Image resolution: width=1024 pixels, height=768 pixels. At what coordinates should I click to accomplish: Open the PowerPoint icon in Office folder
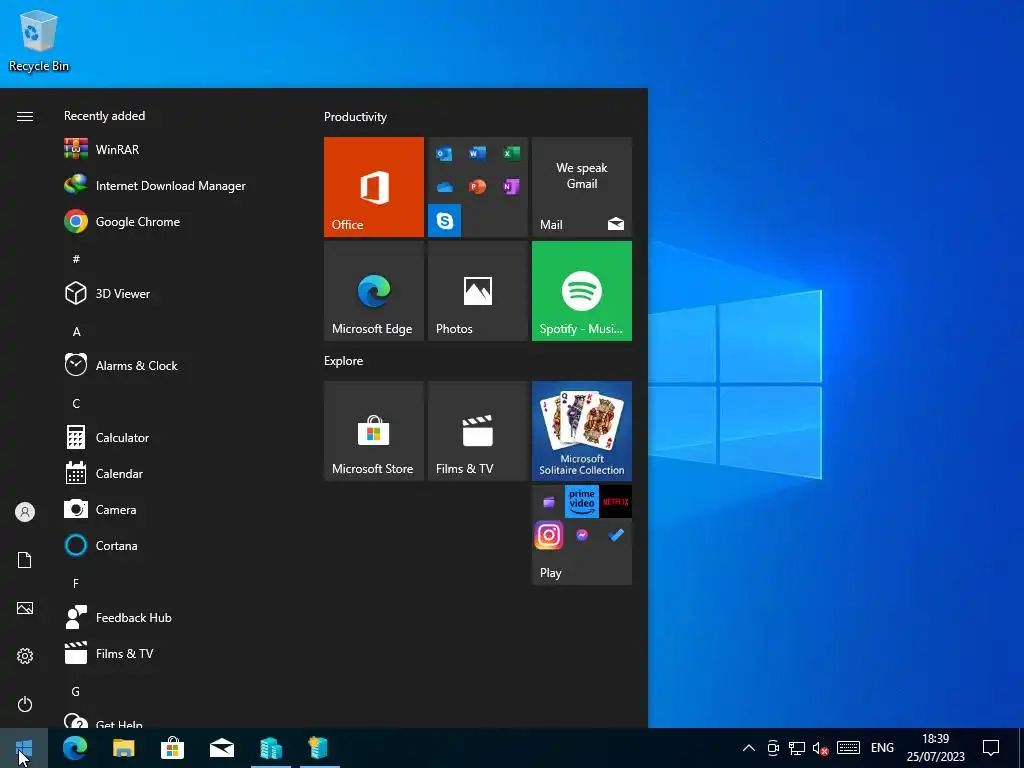coord(477,187)
